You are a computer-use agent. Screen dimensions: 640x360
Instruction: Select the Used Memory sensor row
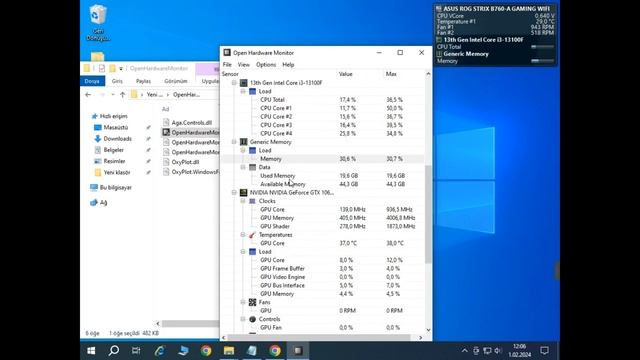coord(322,176)
